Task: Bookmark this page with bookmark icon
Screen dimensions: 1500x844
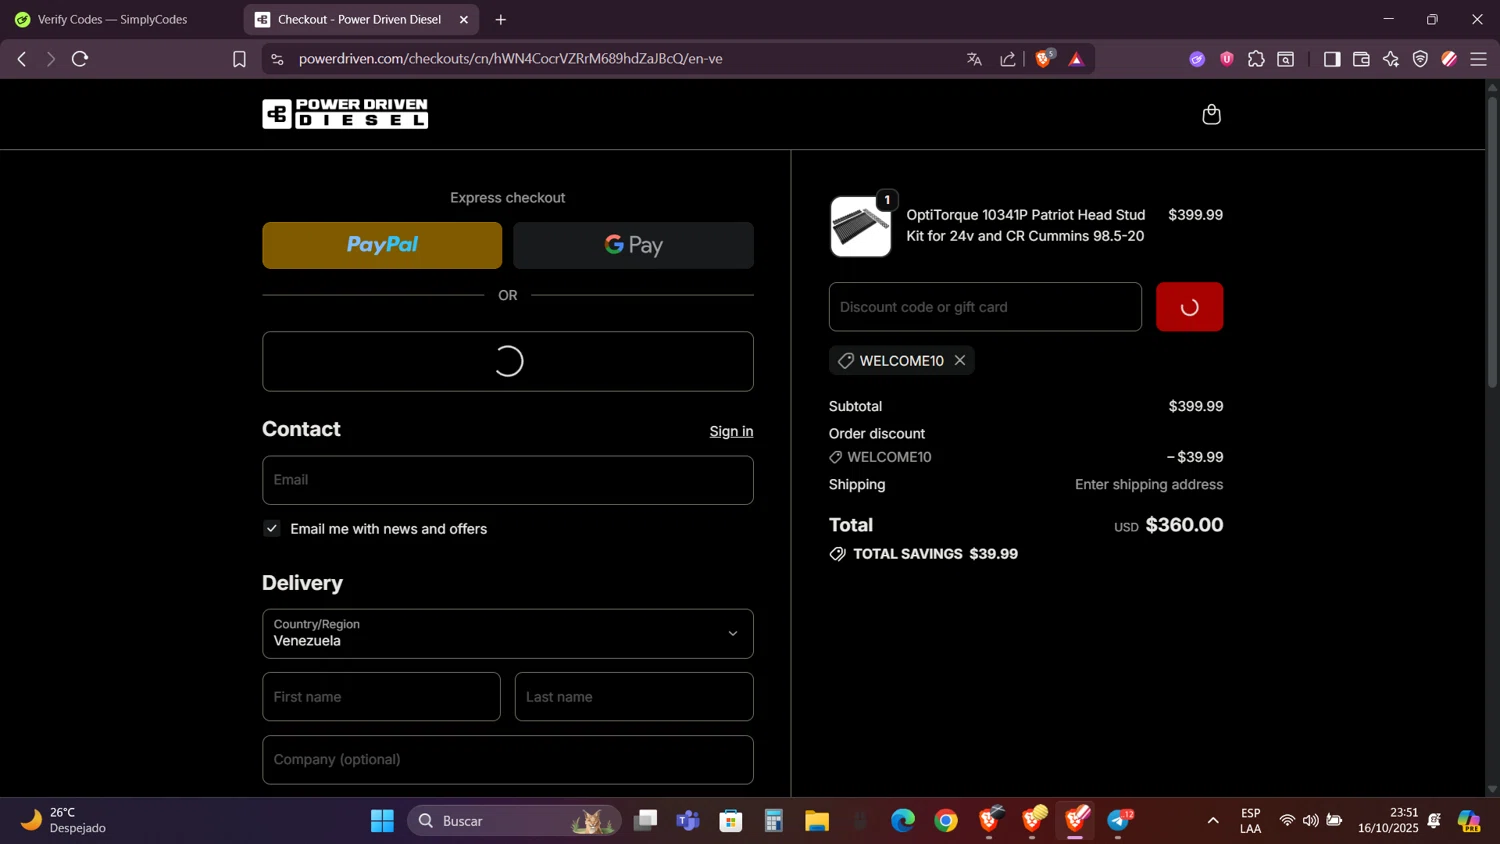Action: (x=239, y=59)
